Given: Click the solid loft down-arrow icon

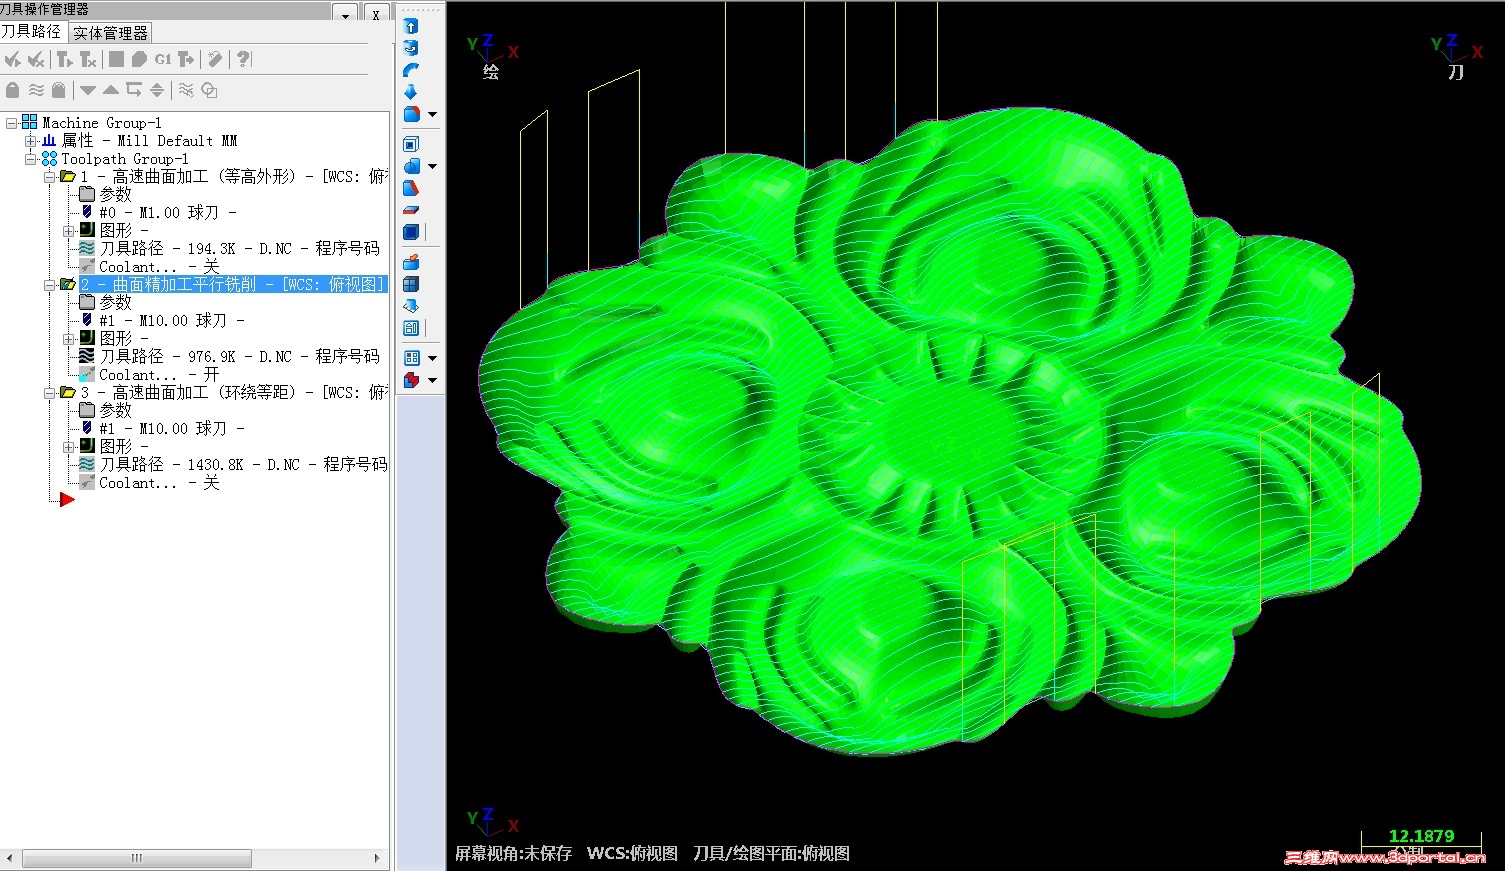Looking at the screenshot, I should click(411, 92).
